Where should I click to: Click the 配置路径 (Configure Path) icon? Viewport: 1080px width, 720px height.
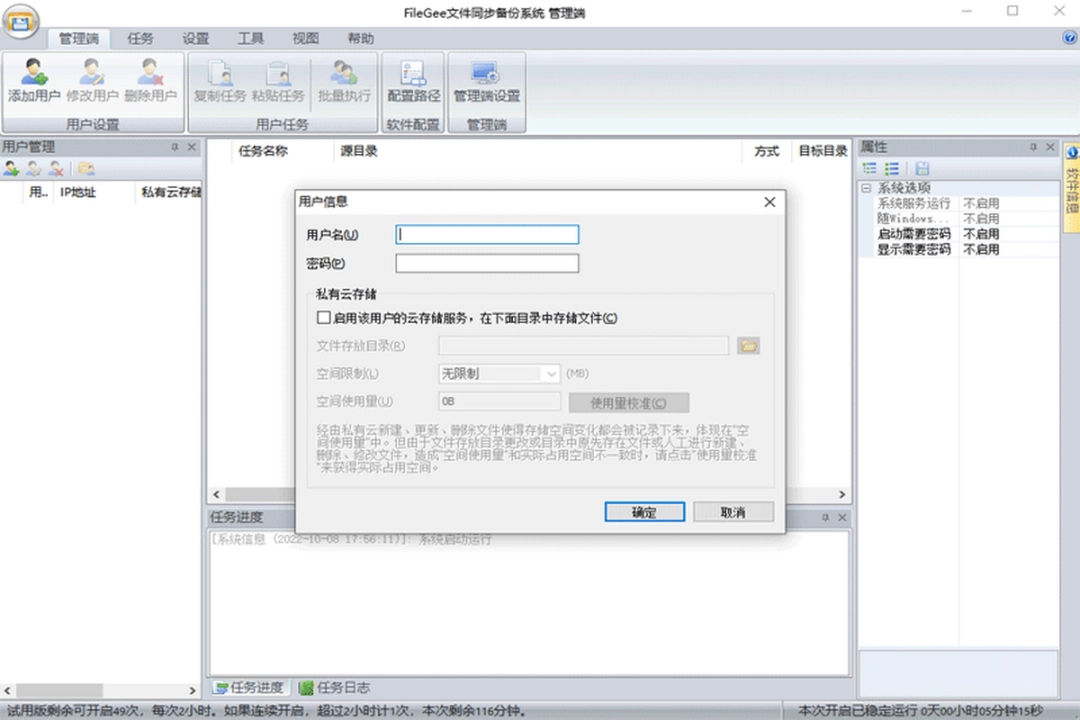(x=413, y=80)
